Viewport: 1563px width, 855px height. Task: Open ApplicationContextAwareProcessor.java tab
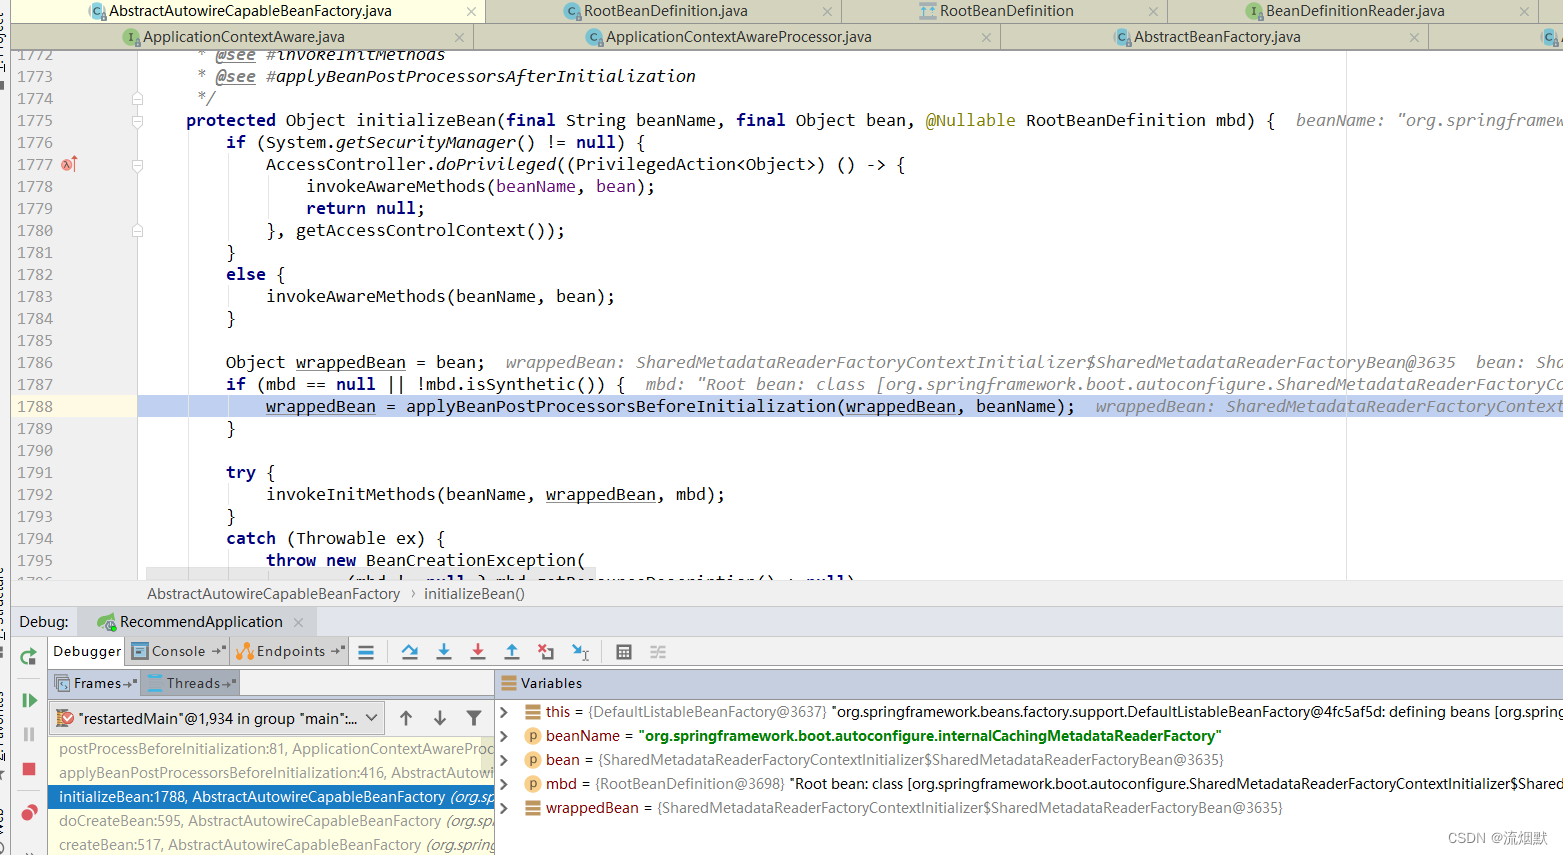[738, 37]
